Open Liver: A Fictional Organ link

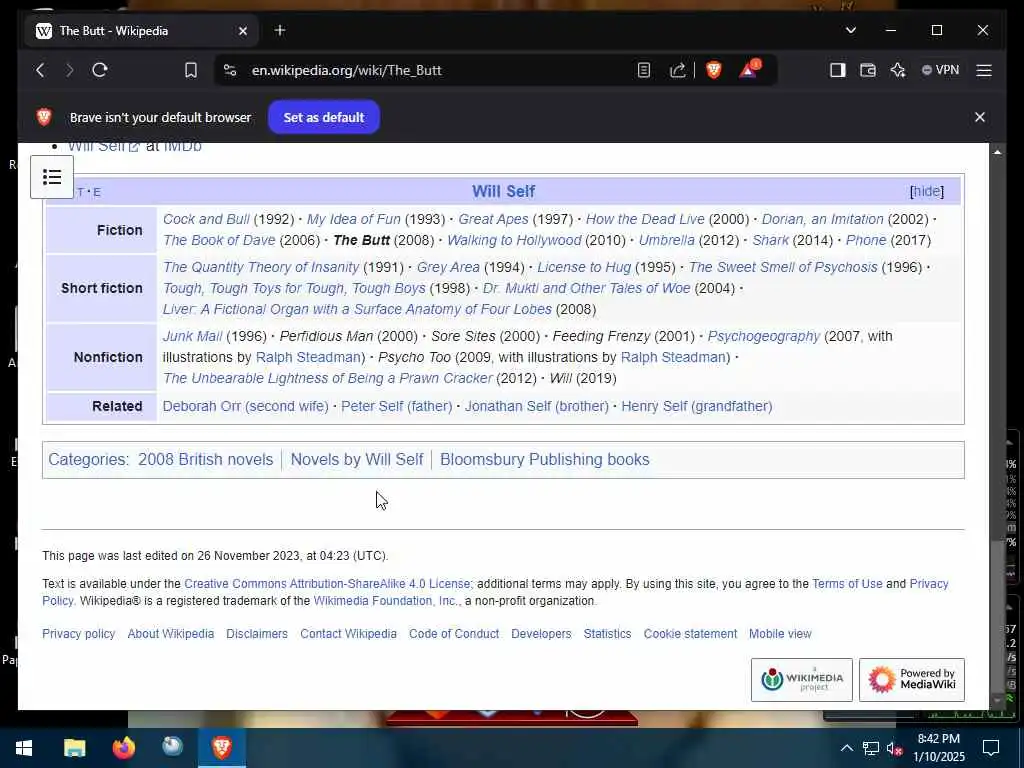(357, 310)
